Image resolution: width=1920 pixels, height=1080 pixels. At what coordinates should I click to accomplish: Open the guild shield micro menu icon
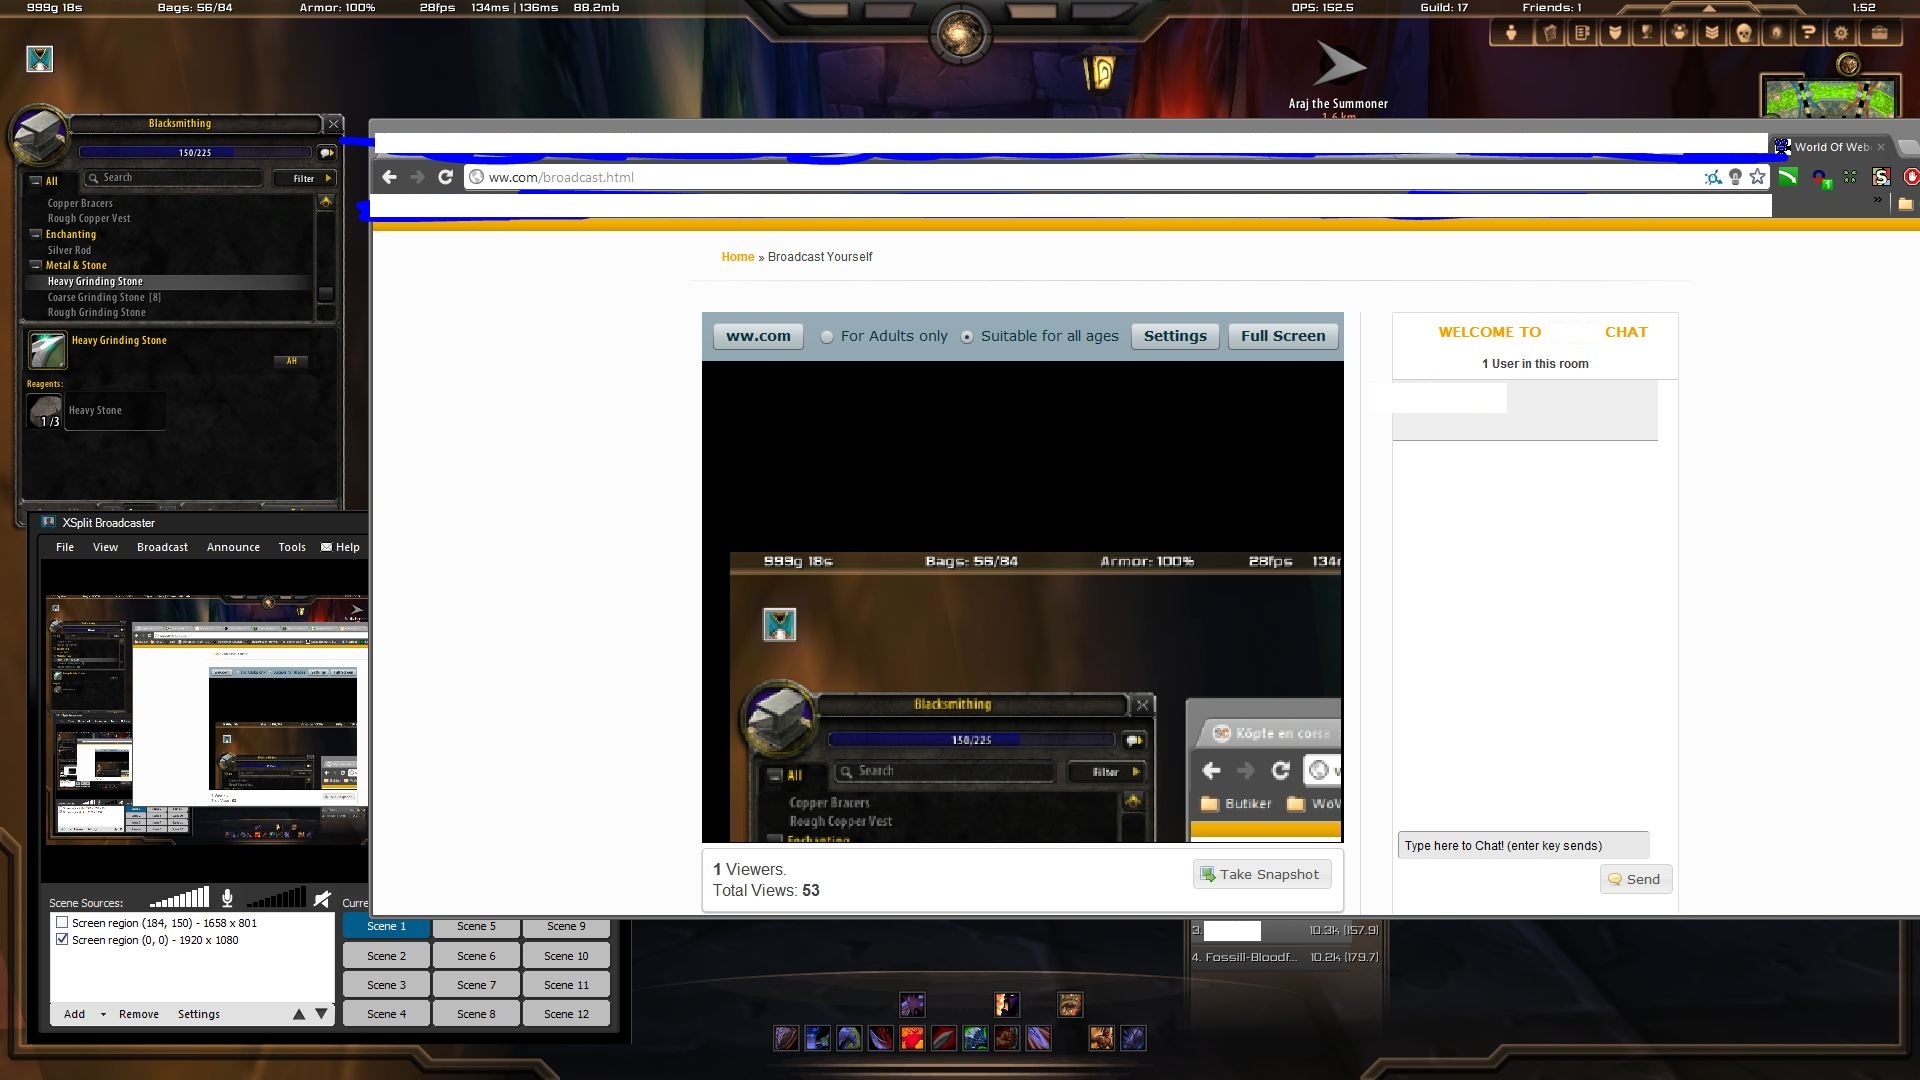(x=1614, y=33)
